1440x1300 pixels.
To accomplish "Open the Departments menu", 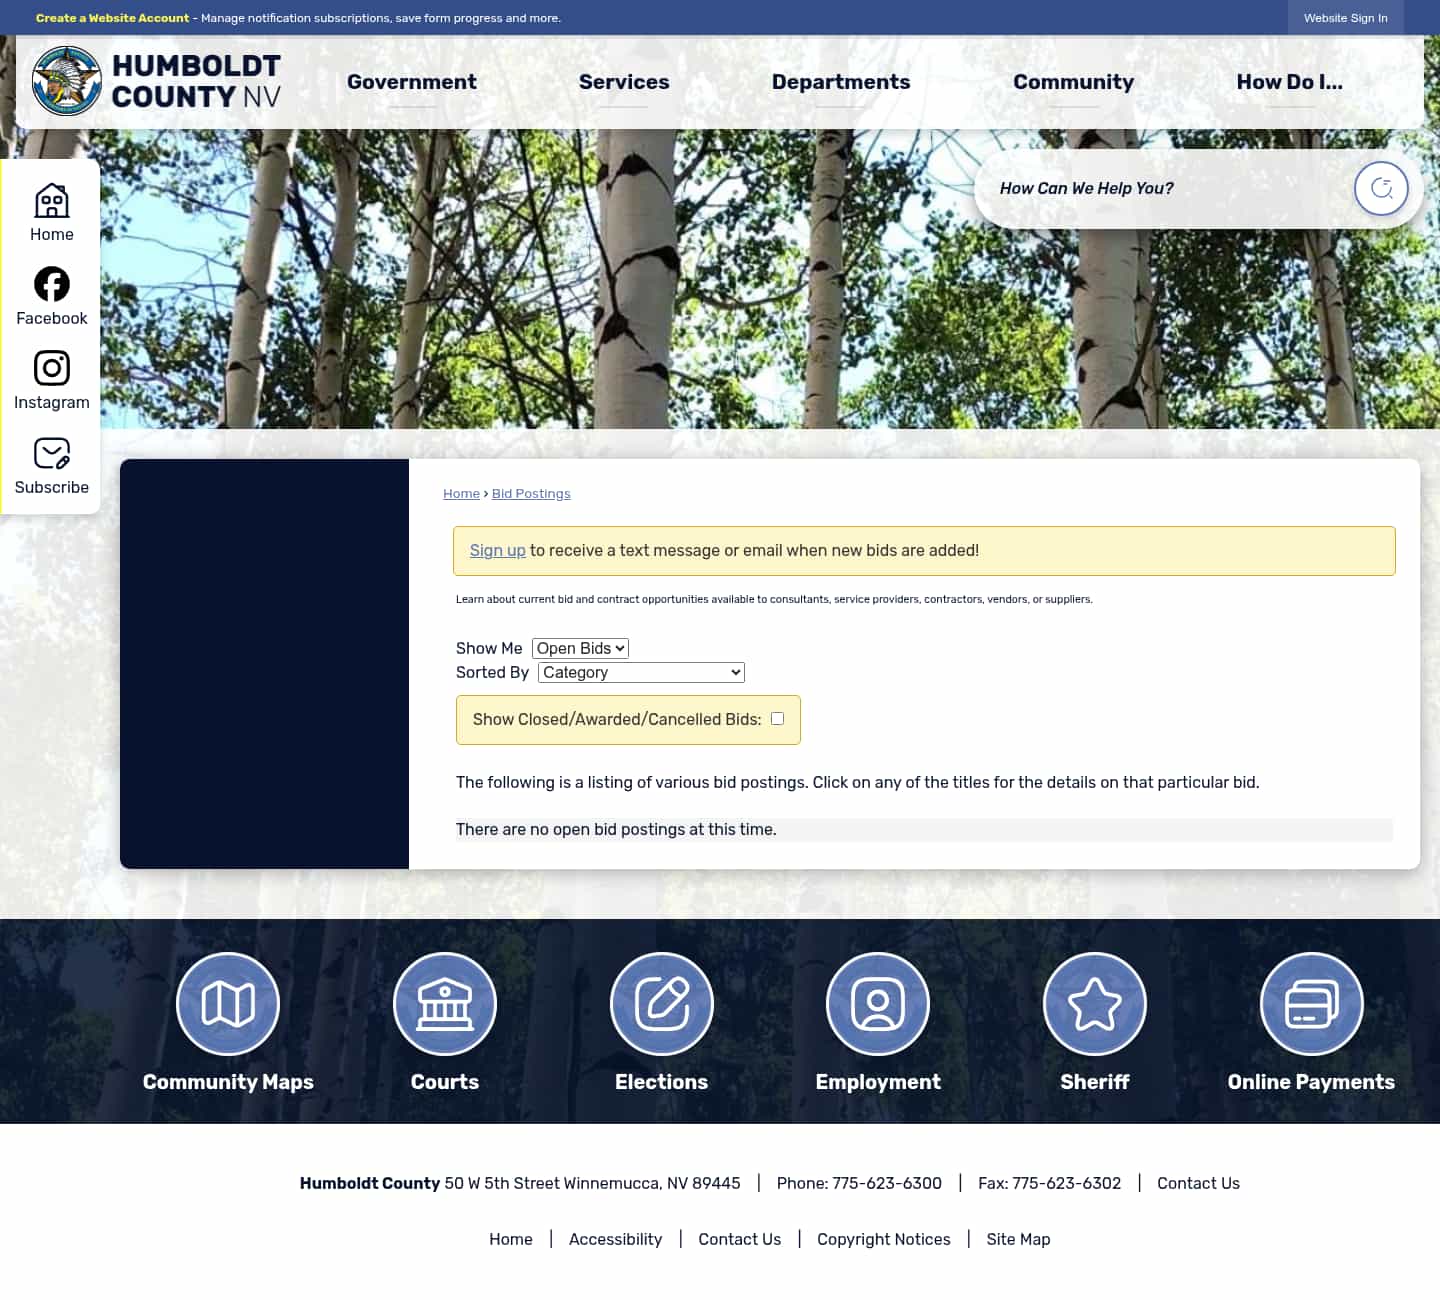I will click(841, 82).
